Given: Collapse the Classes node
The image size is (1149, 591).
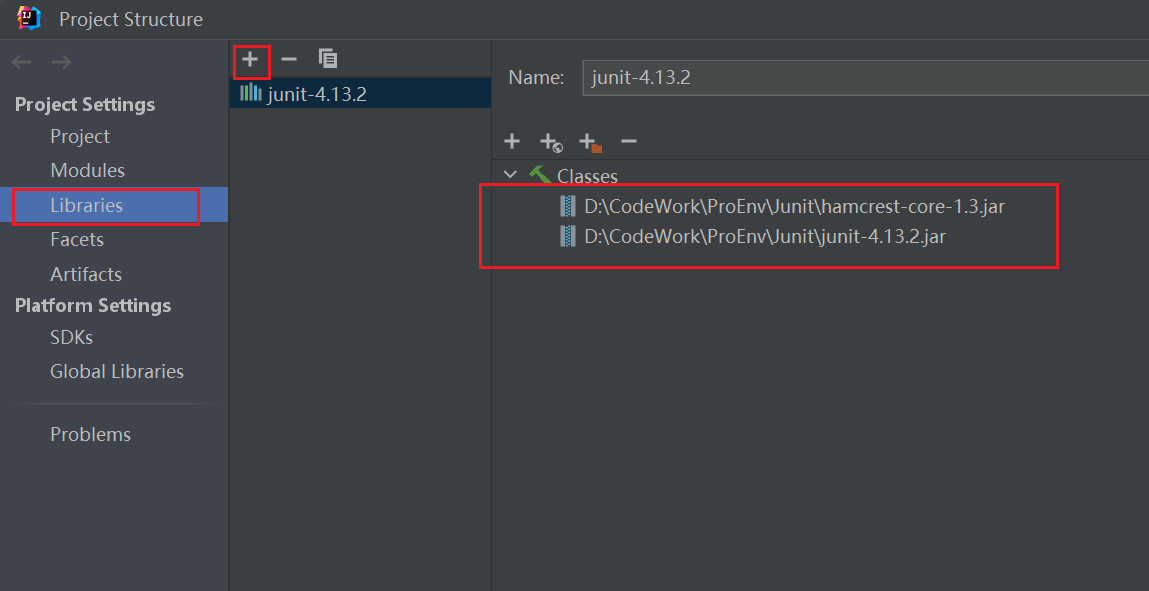Looking at the screenshot, I should click(511, 175).
